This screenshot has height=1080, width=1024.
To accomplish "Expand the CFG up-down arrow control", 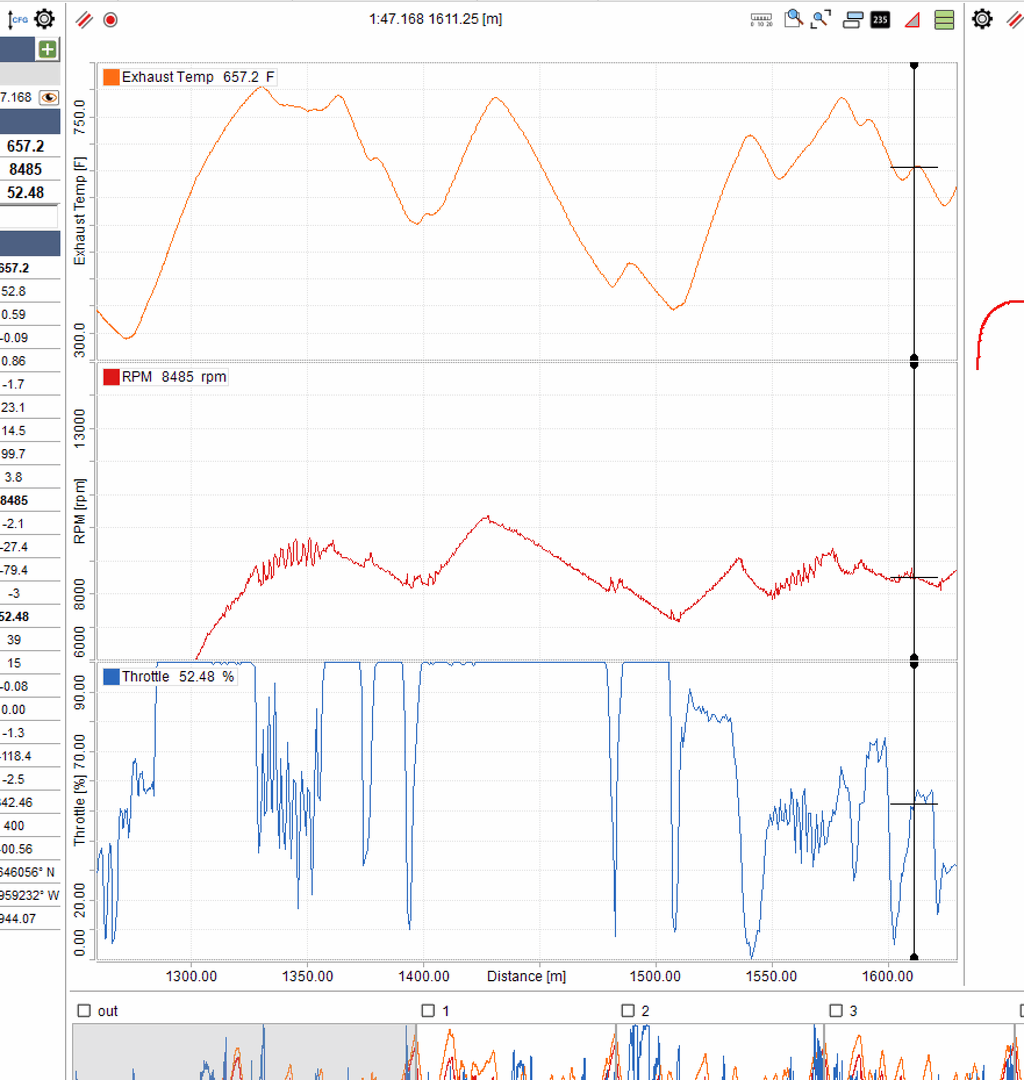I will 16,19.
